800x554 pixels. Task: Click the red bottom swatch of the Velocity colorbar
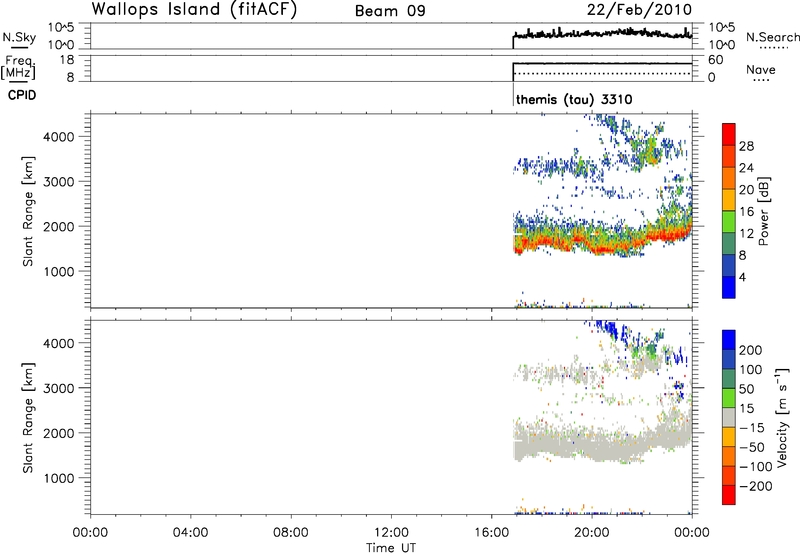[729, 495]
